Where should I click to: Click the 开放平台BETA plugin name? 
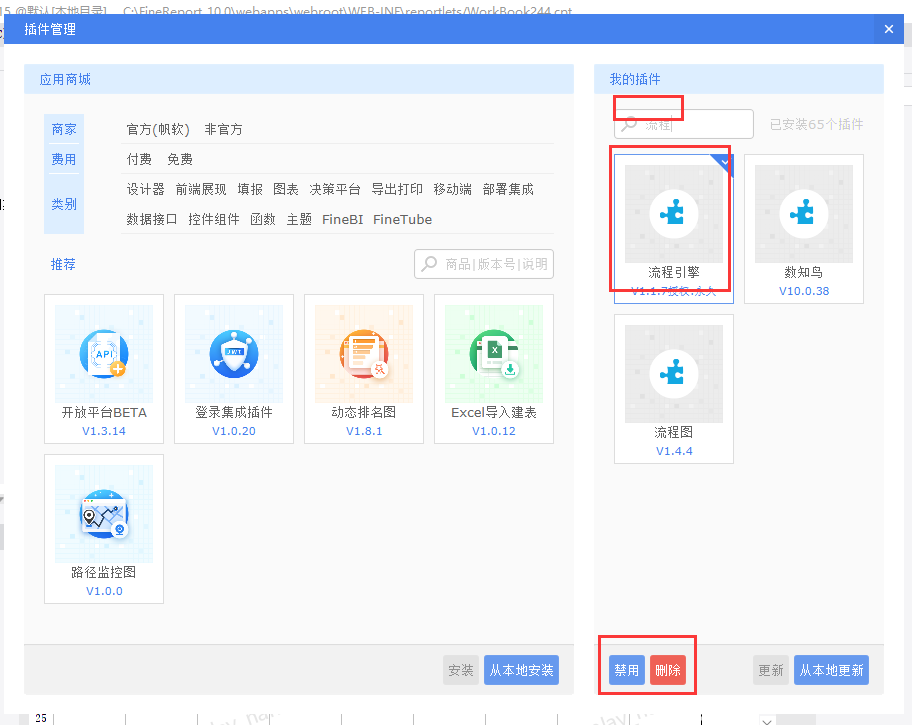coord(104,413)
